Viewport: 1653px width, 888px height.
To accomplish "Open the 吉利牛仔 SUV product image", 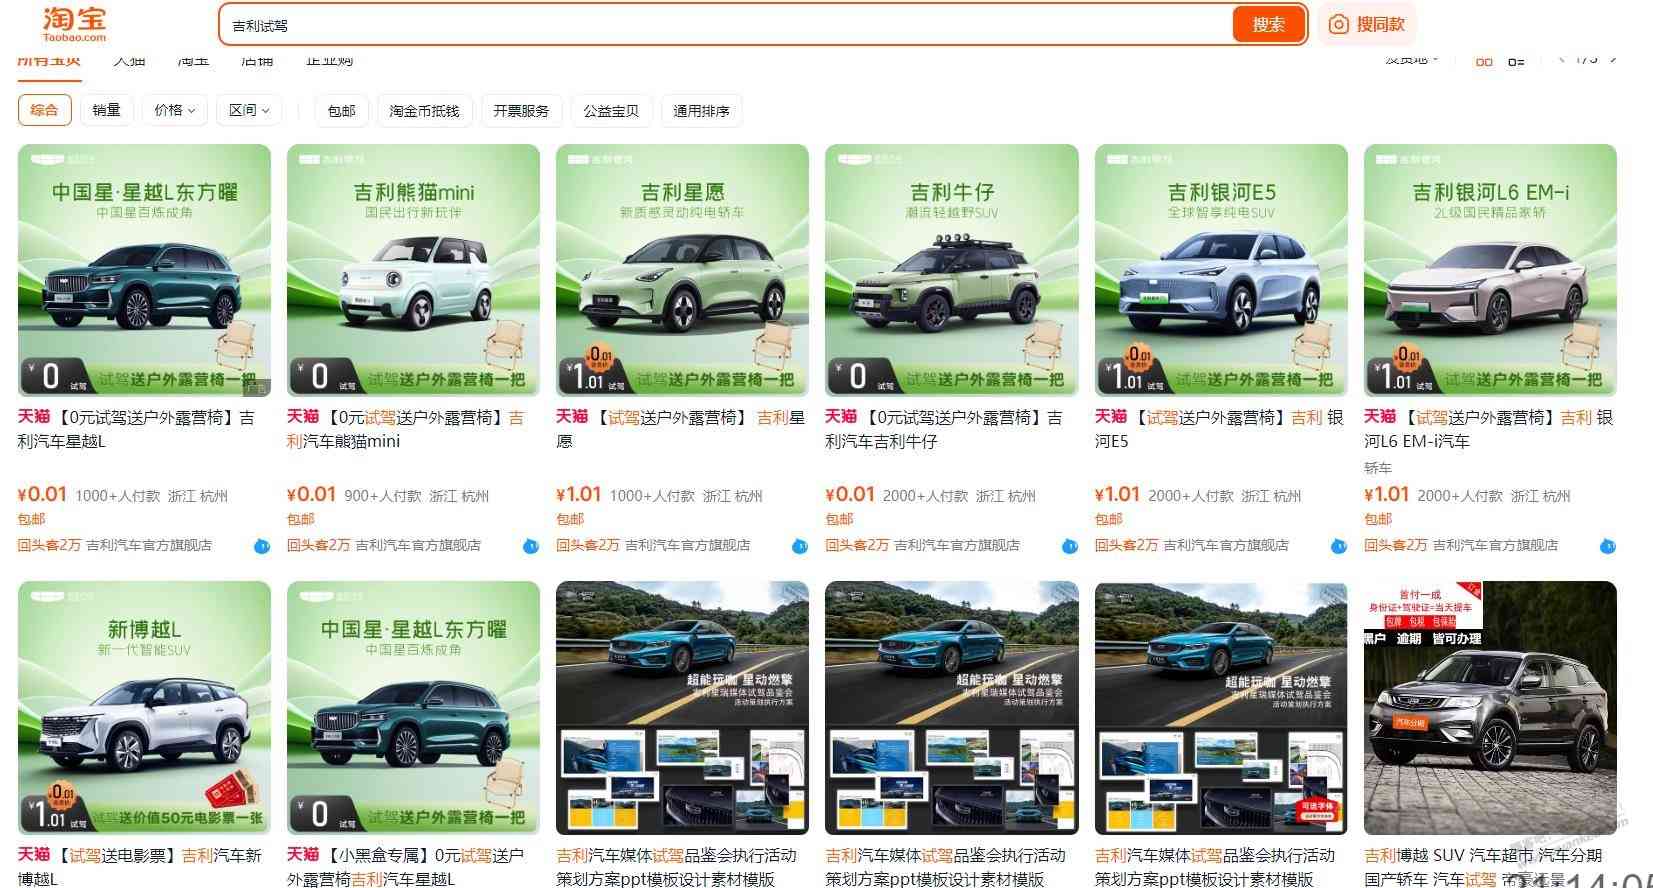I will (x=952, y=270).
